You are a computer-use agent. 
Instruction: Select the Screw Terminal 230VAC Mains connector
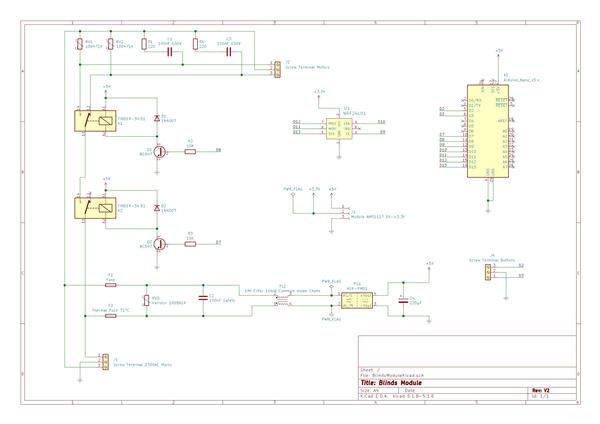point(103,362)
